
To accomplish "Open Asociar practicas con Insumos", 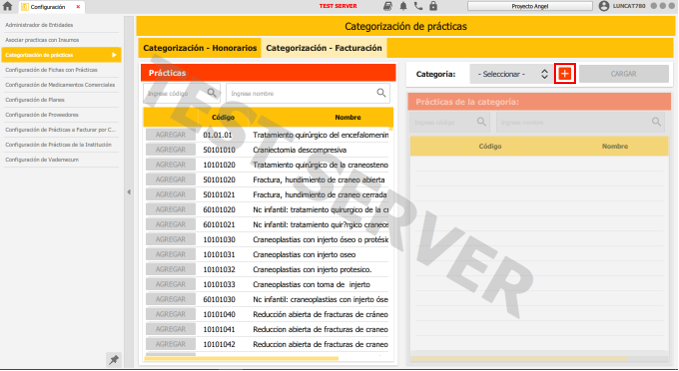I will 61,40.
